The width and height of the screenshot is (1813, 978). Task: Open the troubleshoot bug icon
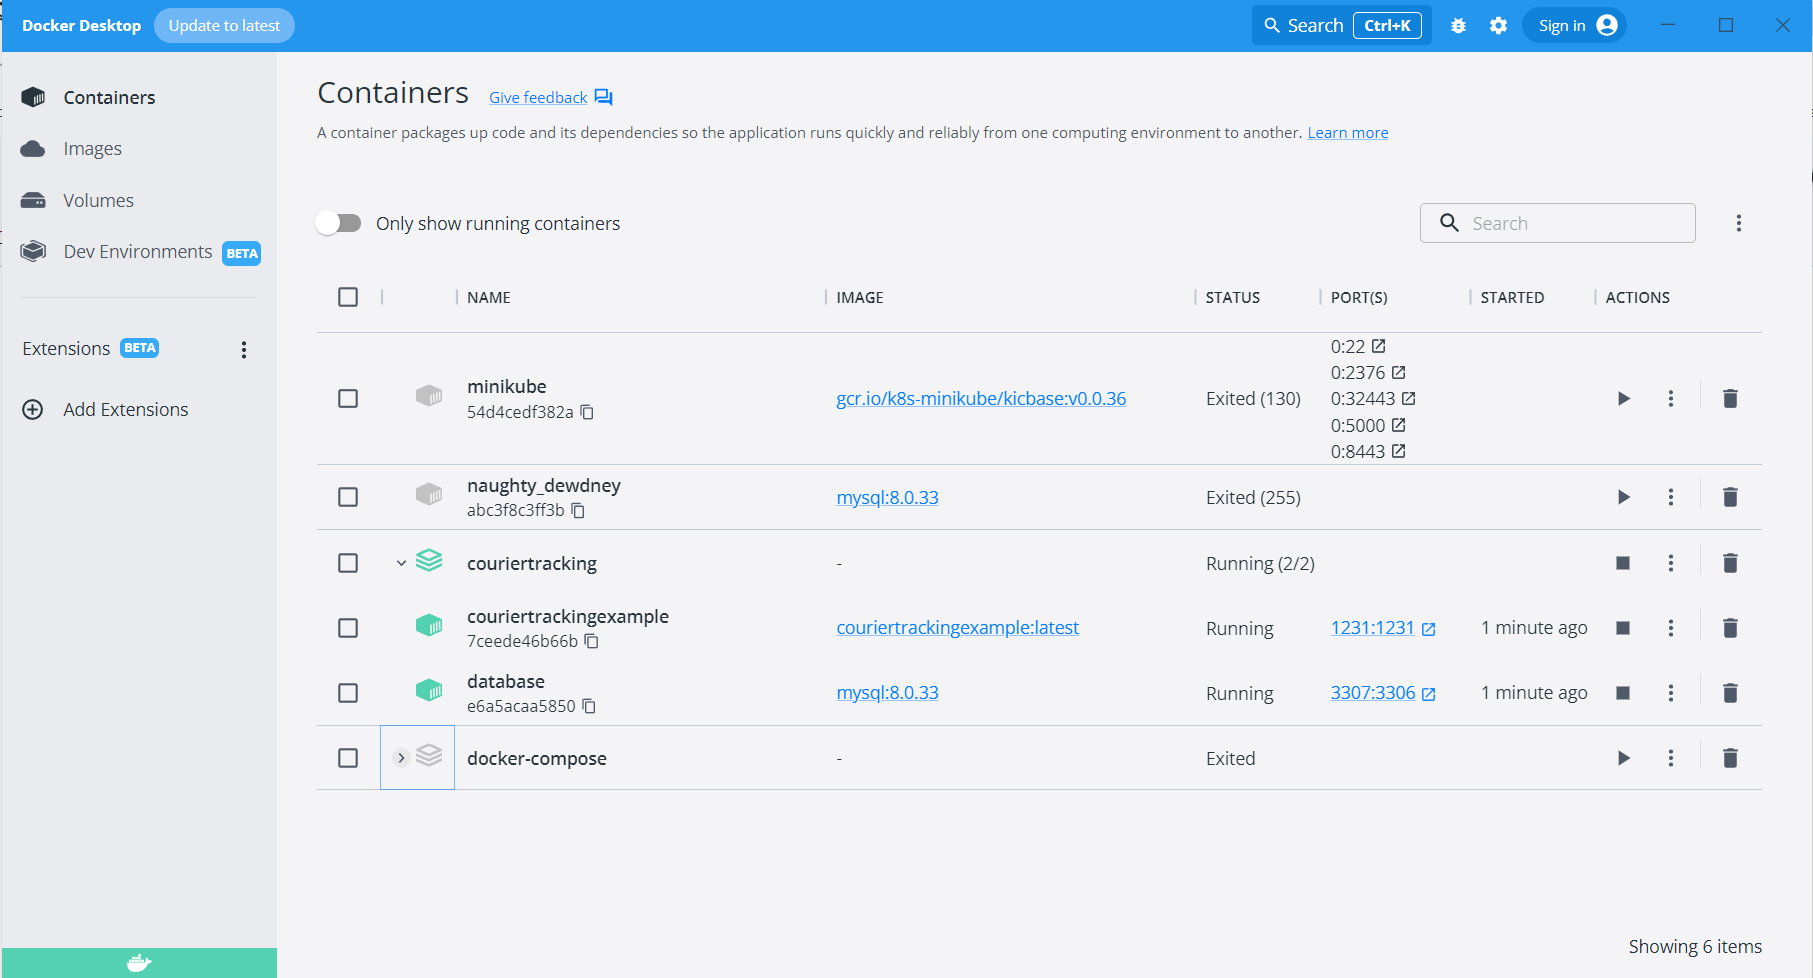pos(1458,26)
